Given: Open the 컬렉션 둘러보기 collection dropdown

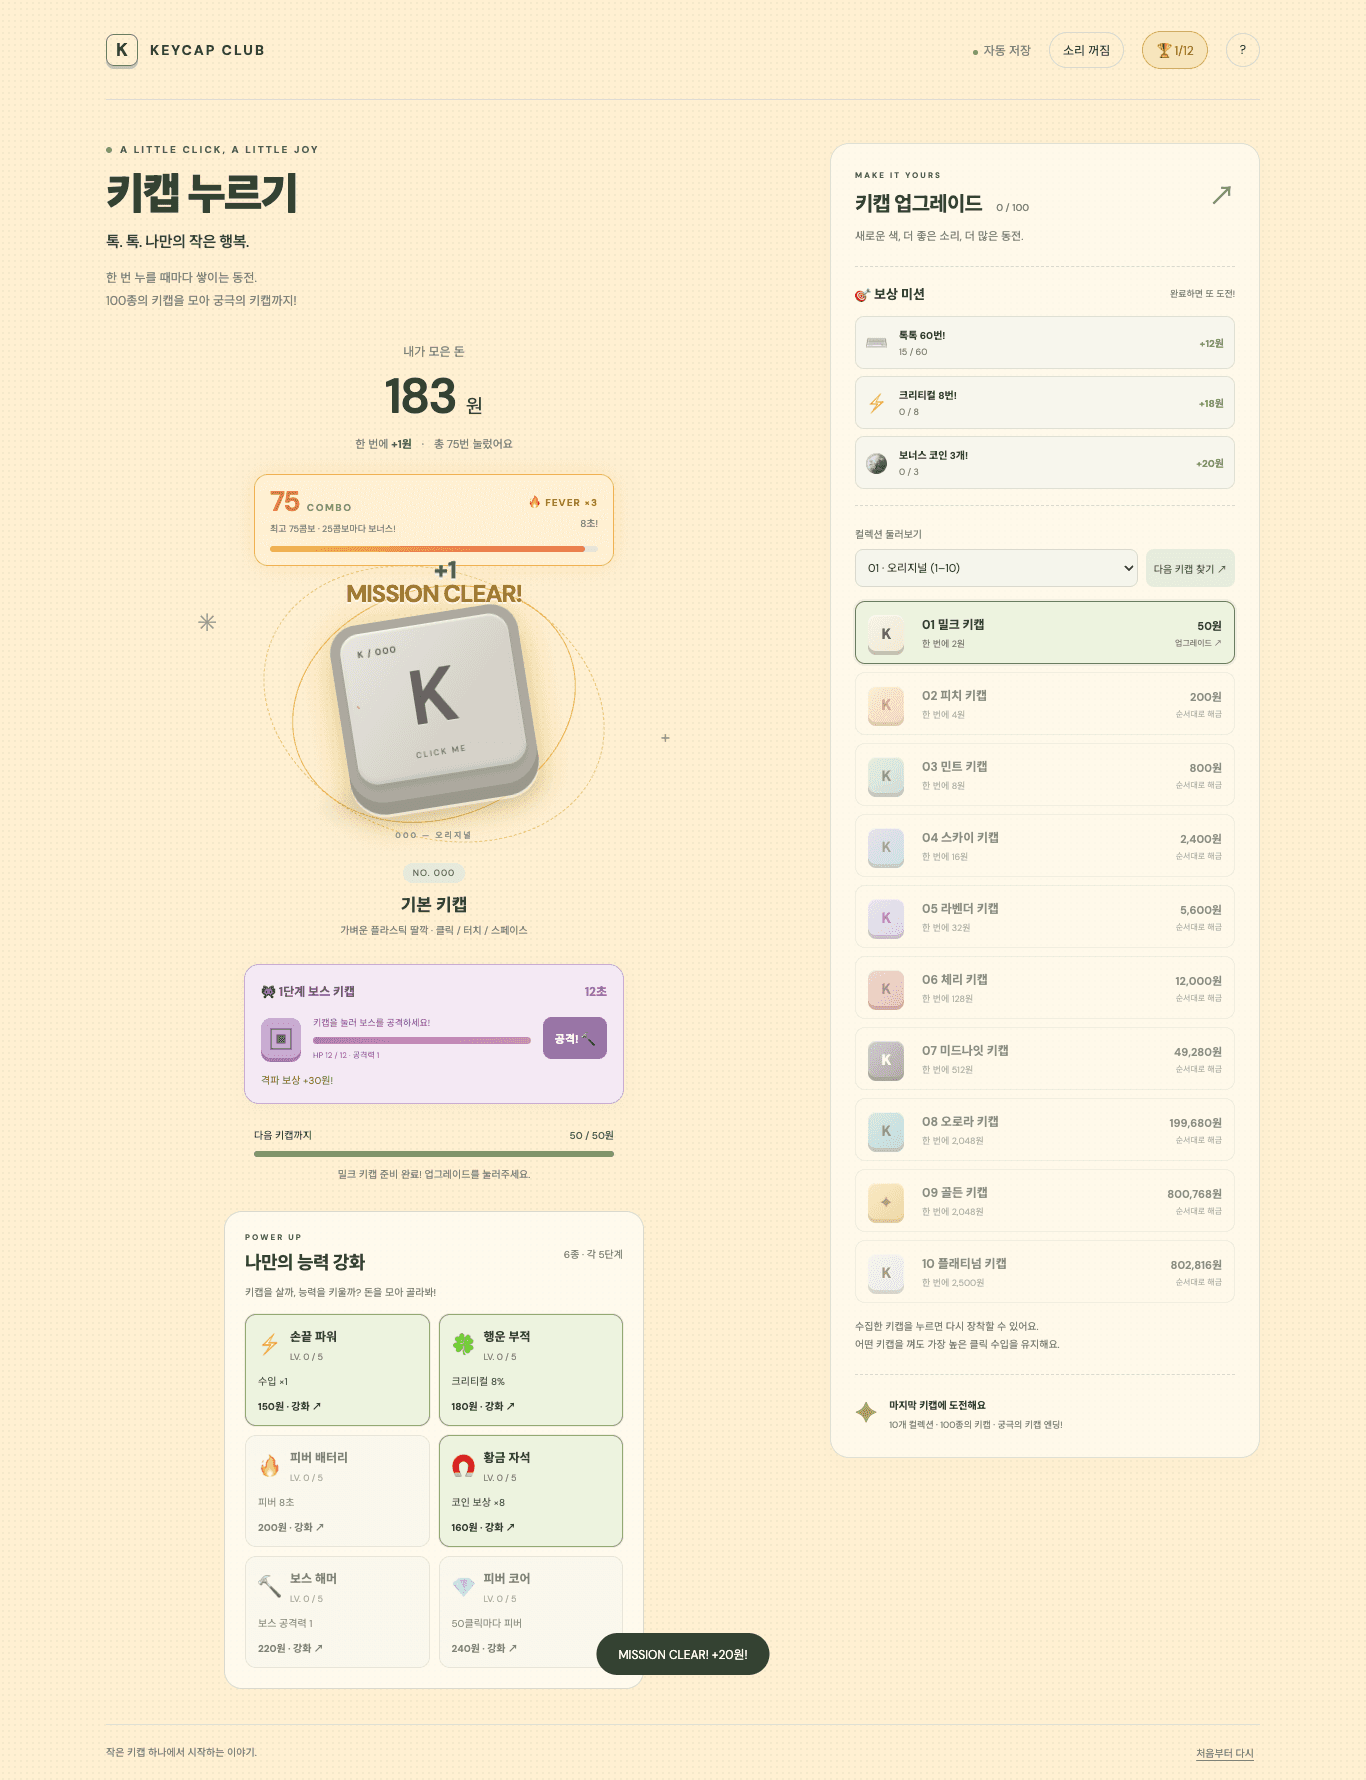Looking at the screenshot, I should coord(997,568).
